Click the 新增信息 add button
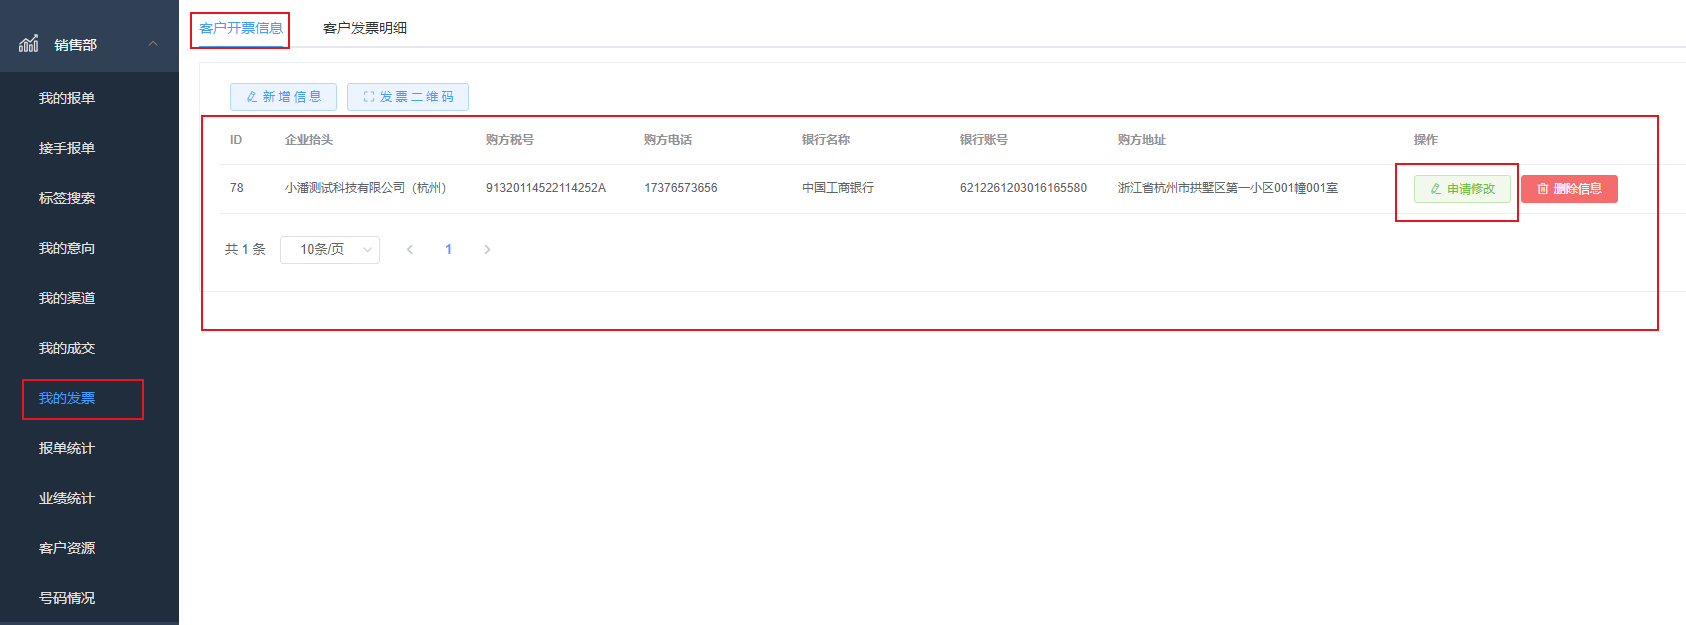Image resolution: width=1686 pixels, height=625 pixels. click(x=283, y=97)
